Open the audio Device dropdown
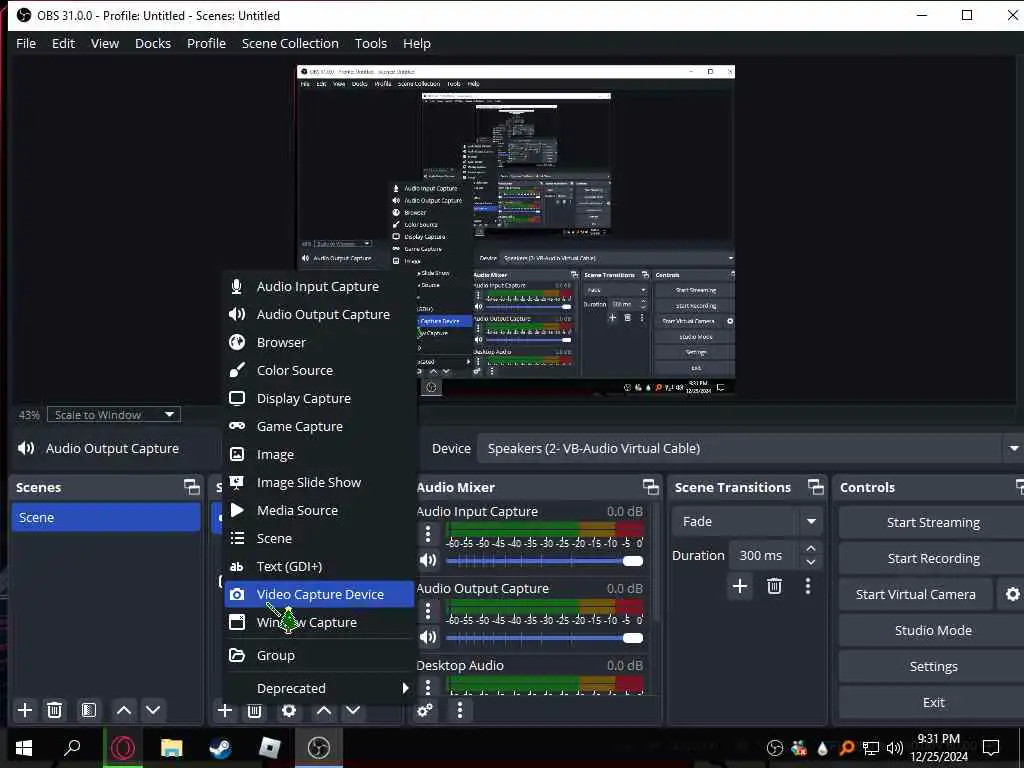The image size is (1024, 768). point(750,449)
